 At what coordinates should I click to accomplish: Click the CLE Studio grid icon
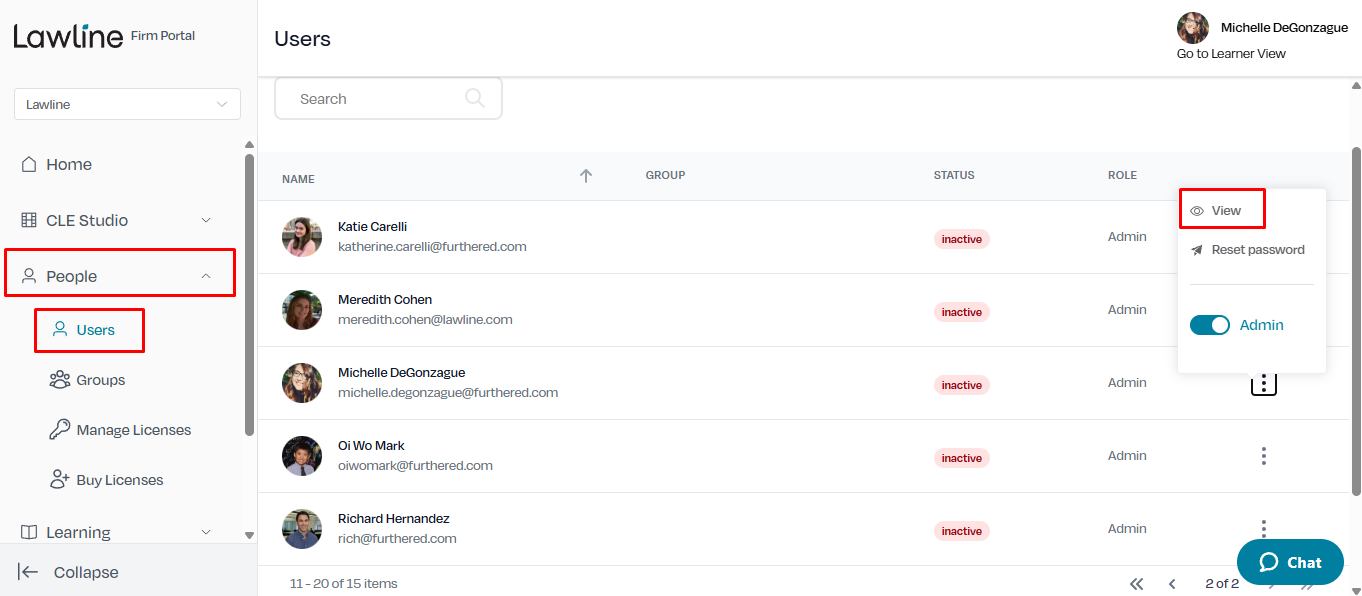point(29,220)
